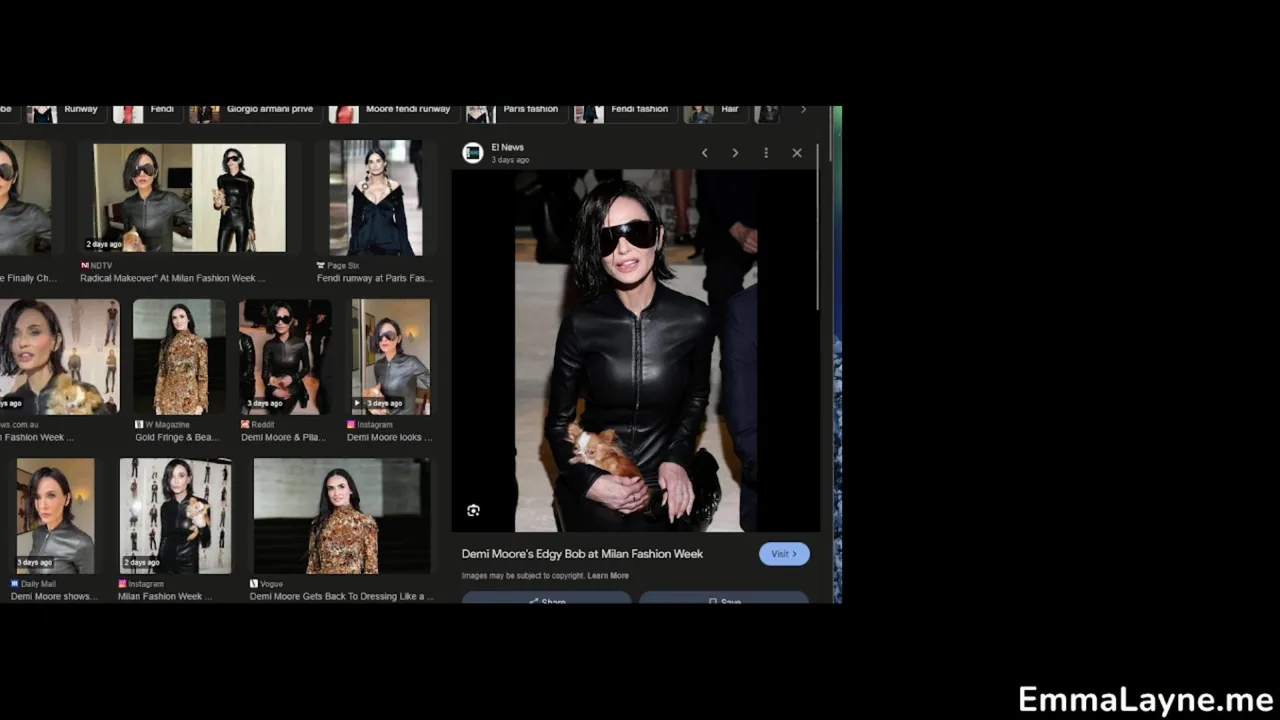This screenshot has height=720, width=1280.
Task: Click the Instagram icon above Milan Fashion Week
Action: click(123, 584)
